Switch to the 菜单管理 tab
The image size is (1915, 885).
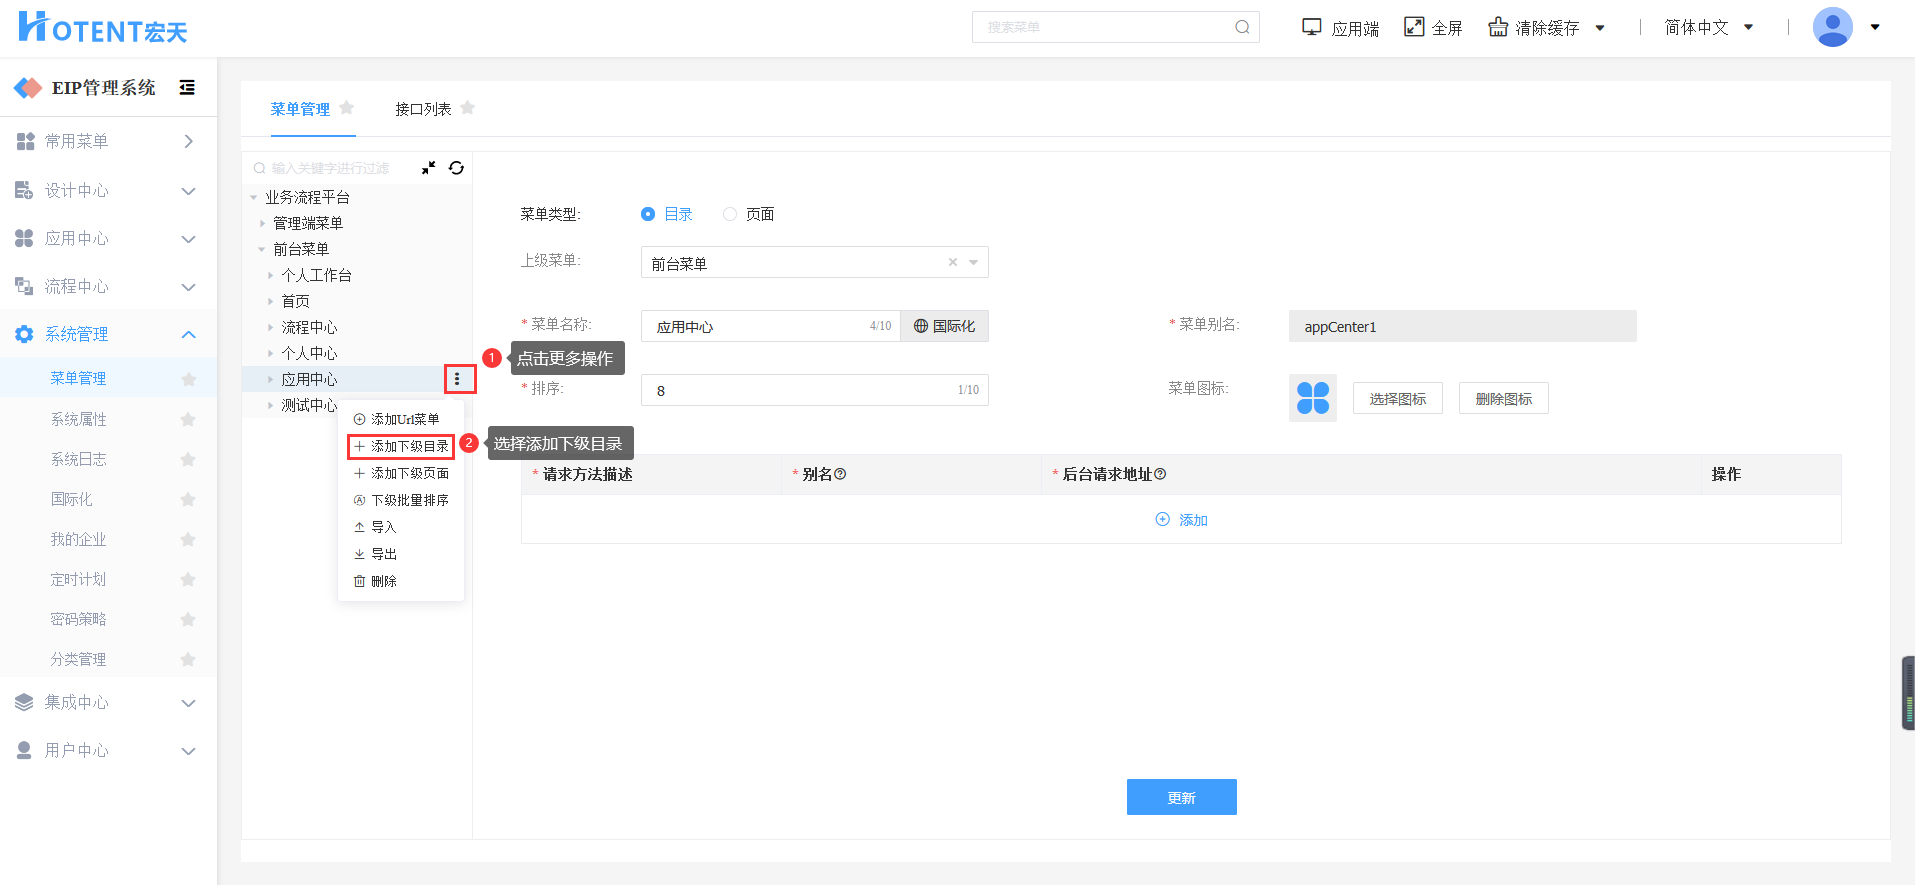(300, 109)
